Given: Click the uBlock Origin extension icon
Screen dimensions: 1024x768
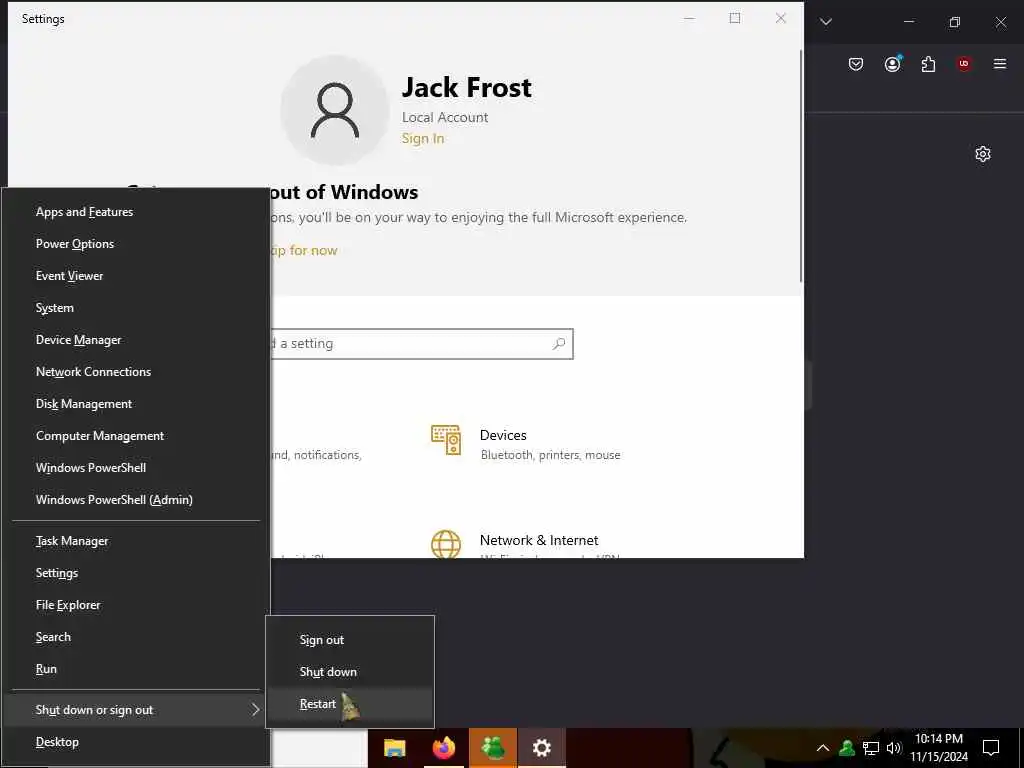Looking at the screenshot, I should coord(964,64).
